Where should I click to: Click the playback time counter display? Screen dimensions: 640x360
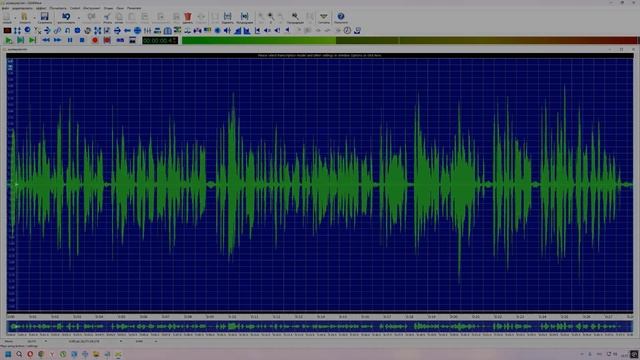(x=160, y=40)
